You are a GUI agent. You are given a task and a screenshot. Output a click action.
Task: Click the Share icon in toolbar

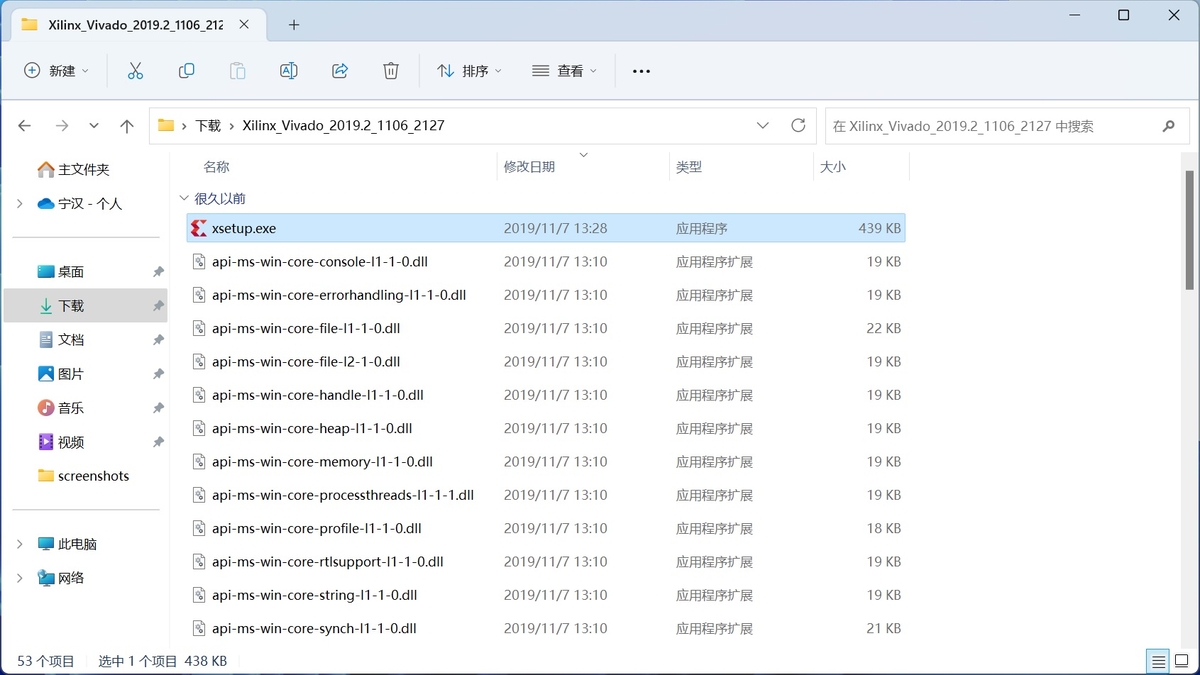(339, 71)
